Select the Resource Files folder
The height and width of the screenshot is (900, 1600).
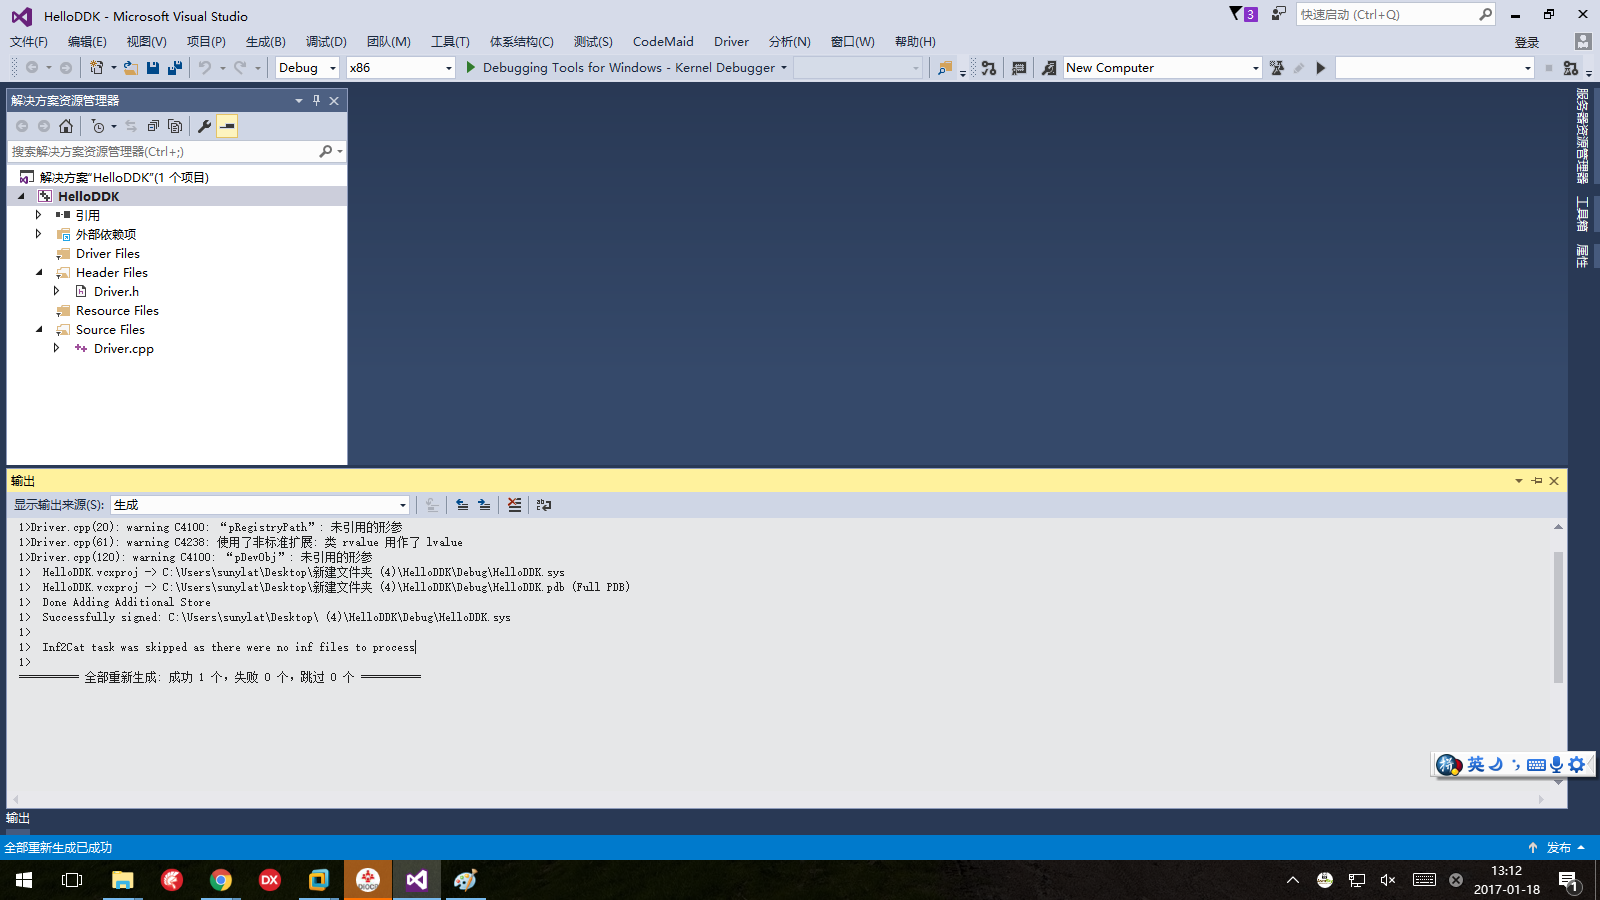point(117,310)
